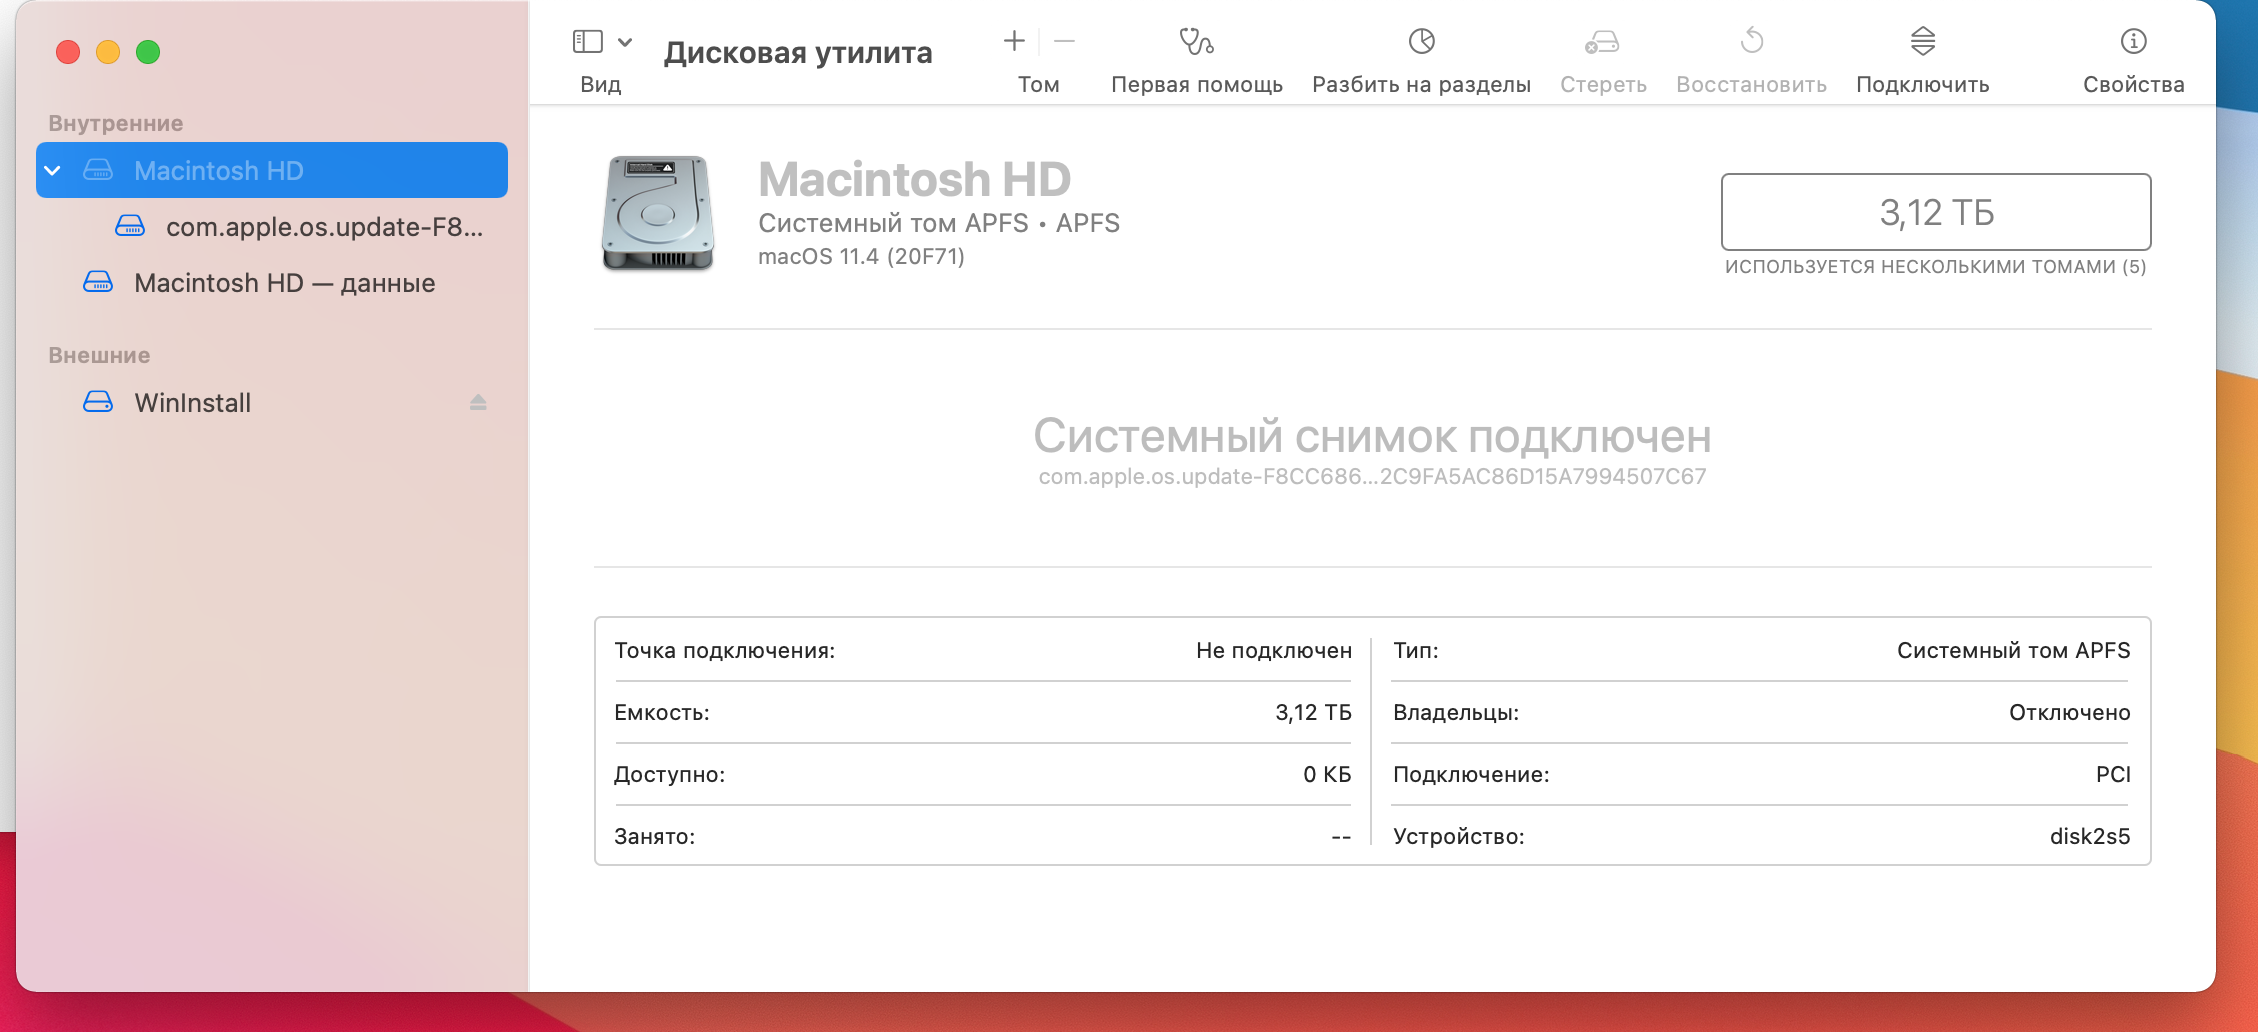The height and width of the screenshot is (1032, 2258).
Task: Add a volume with the plus icon
Action: pyautogui.click(x=1014, y=41)
